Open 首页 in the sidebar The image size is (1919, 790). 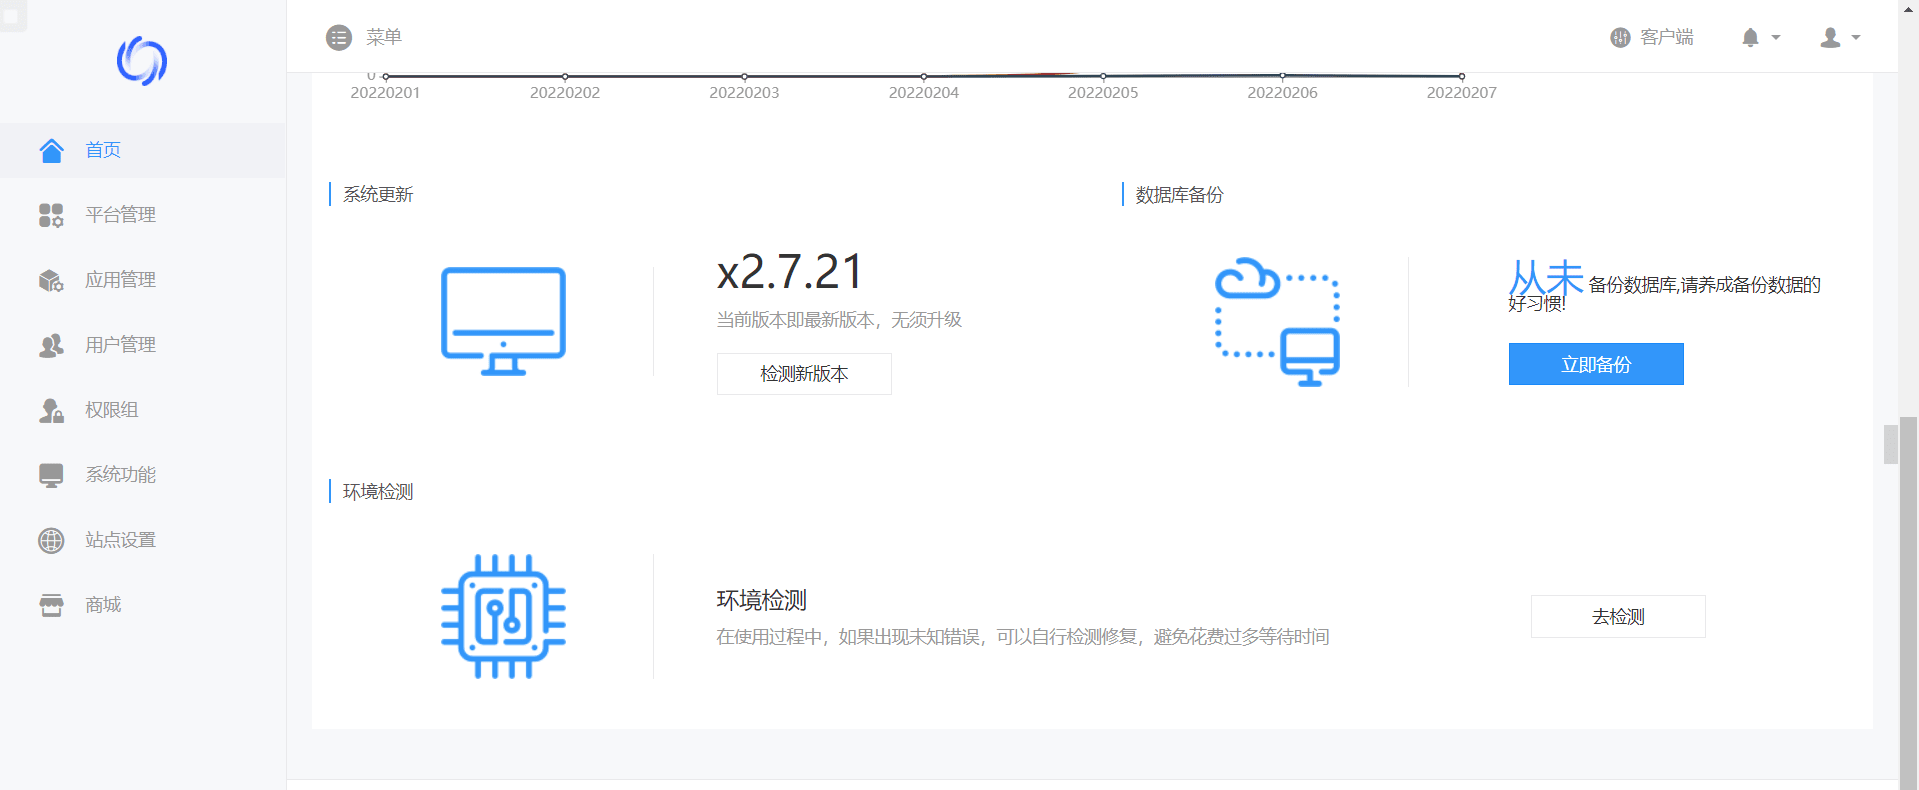[143, 150]
